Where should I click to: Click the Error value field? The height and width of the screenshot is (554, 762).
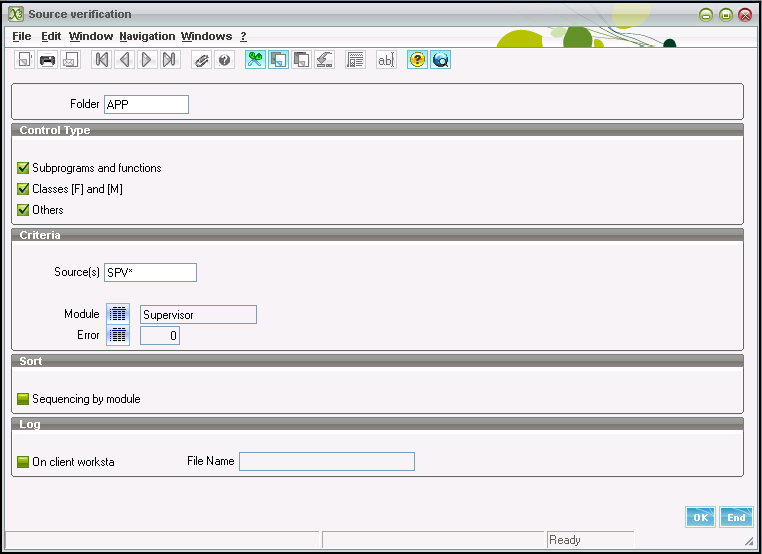click(160, 335)
